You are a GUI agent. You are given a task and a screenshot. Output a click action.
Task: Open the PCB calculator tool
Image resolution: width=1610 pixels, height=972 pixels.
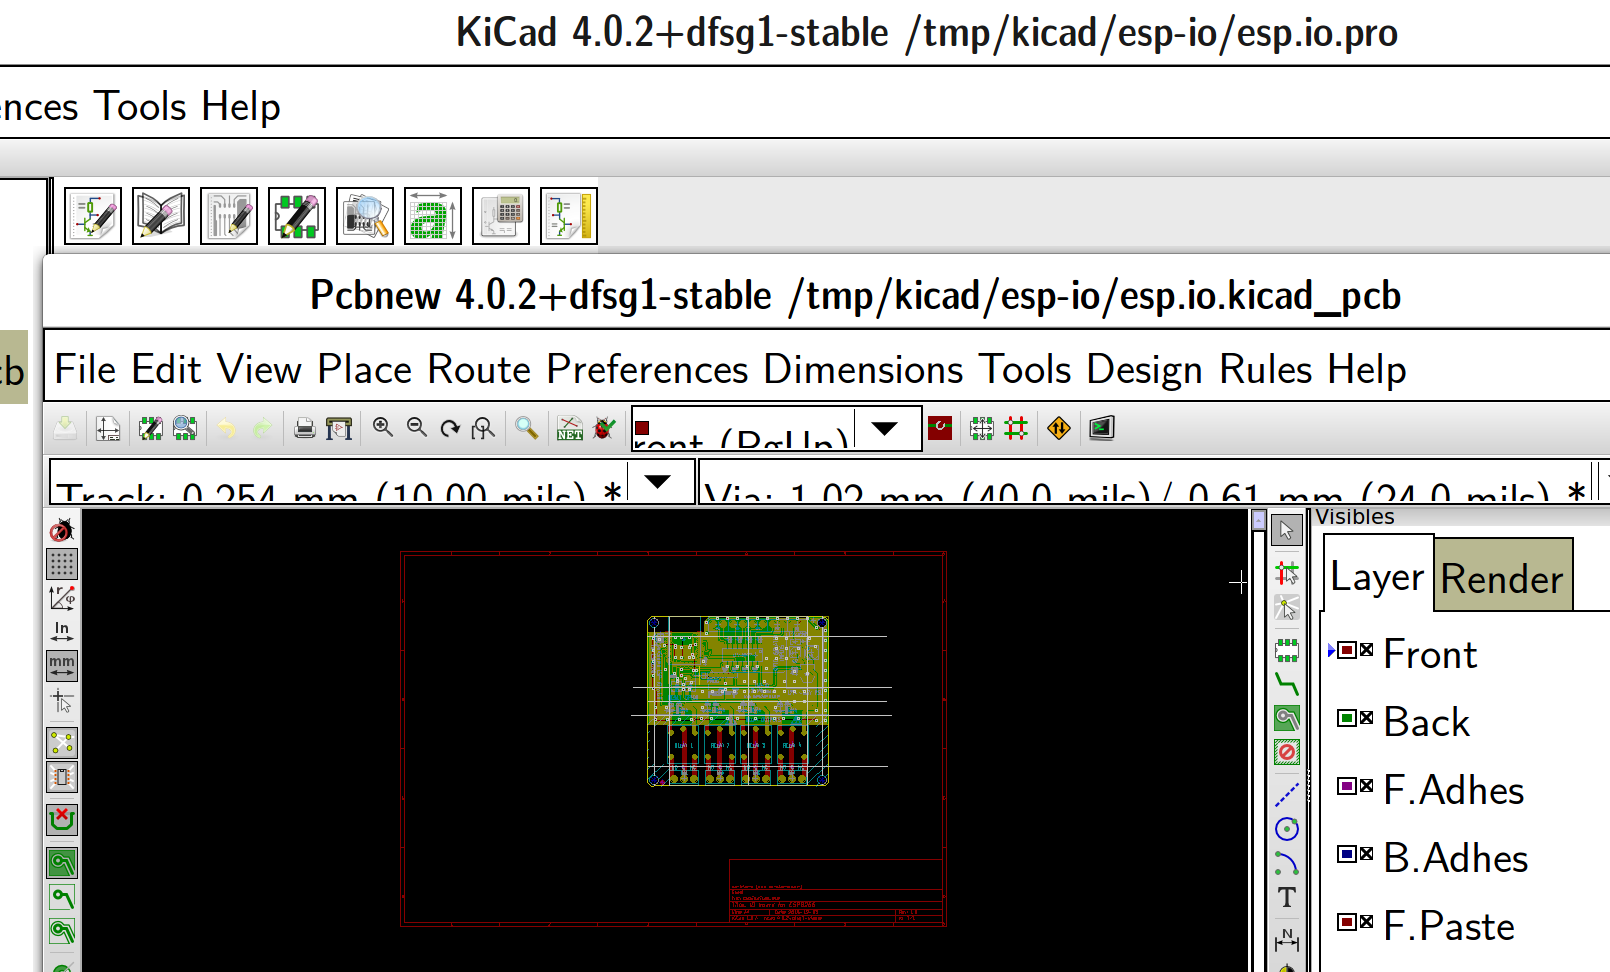click(501, 216)
